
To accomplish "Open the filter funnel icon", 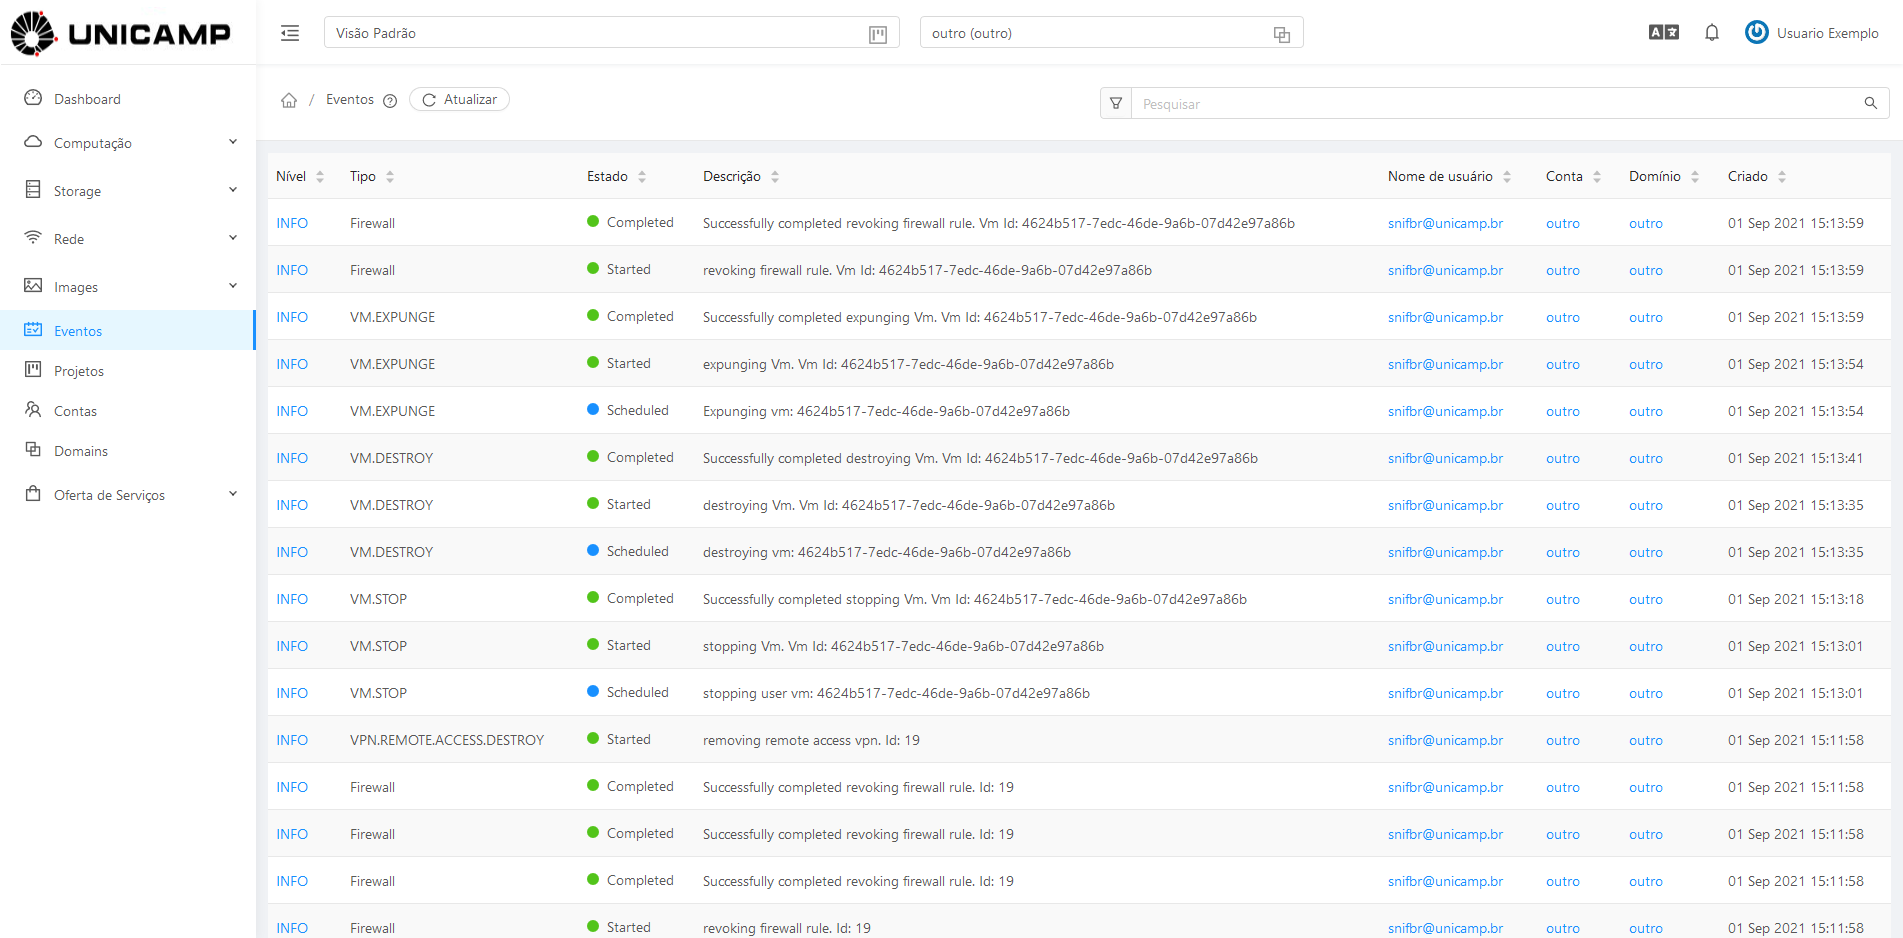I will [1116, 103].
